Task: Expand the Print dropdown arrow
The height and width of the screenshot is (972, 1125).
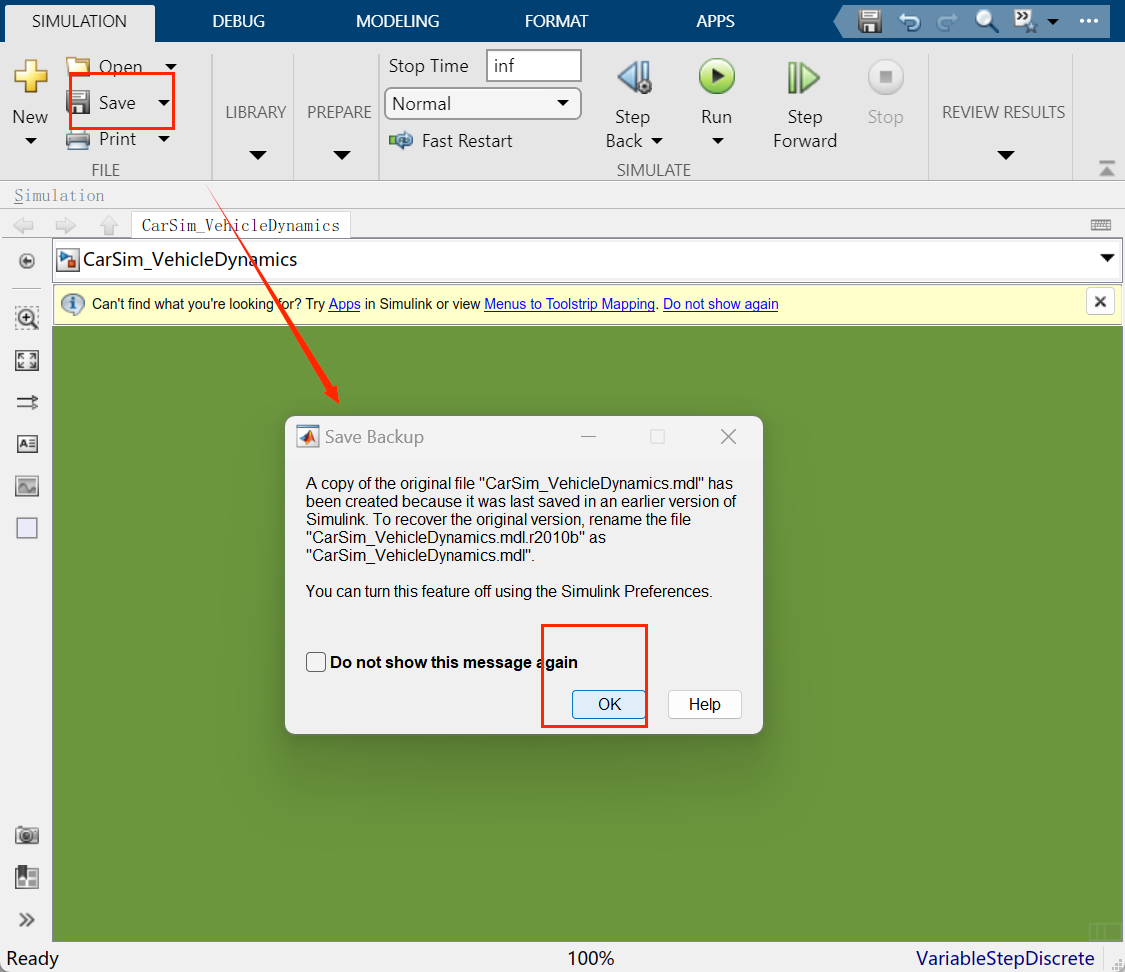Action: tap(164, 139)
